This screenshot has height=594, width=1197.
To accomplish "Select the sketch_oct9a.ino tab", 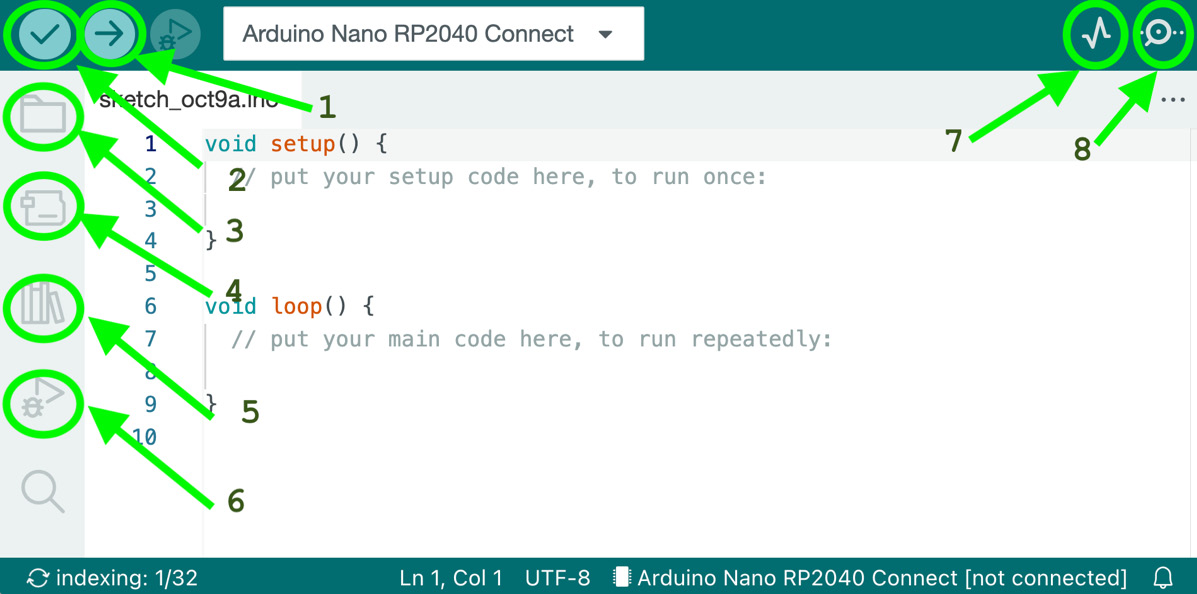I will tap(192, 100).
